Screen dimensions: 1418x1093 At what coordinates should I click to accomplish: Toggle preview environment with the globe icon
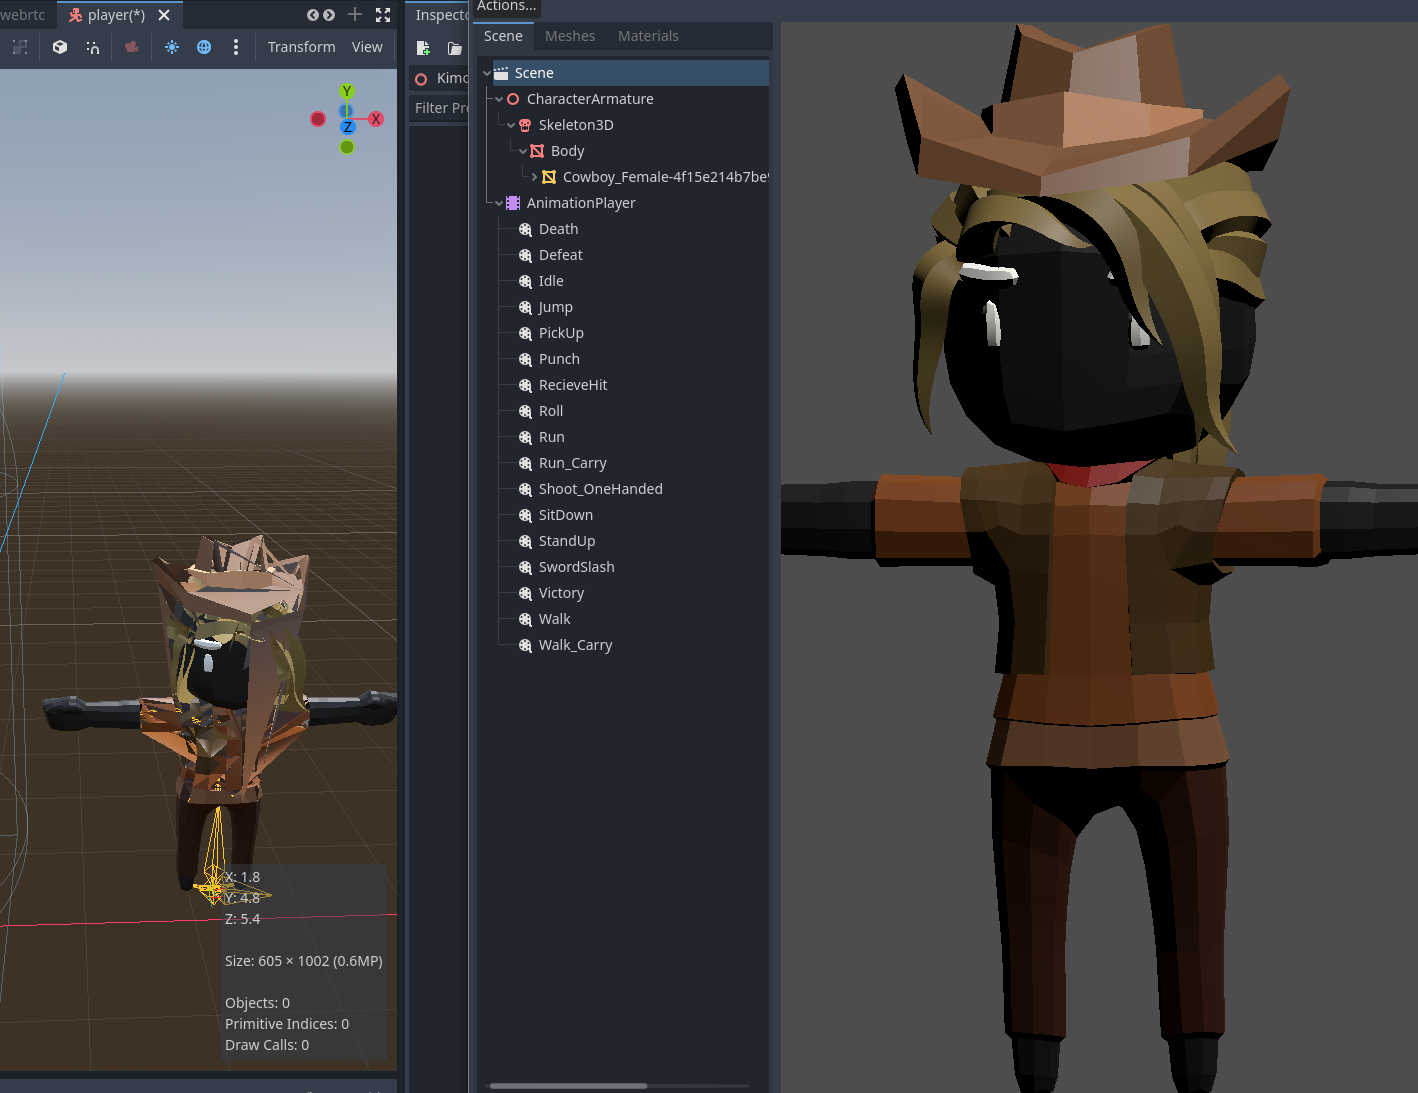pos(204,47)
